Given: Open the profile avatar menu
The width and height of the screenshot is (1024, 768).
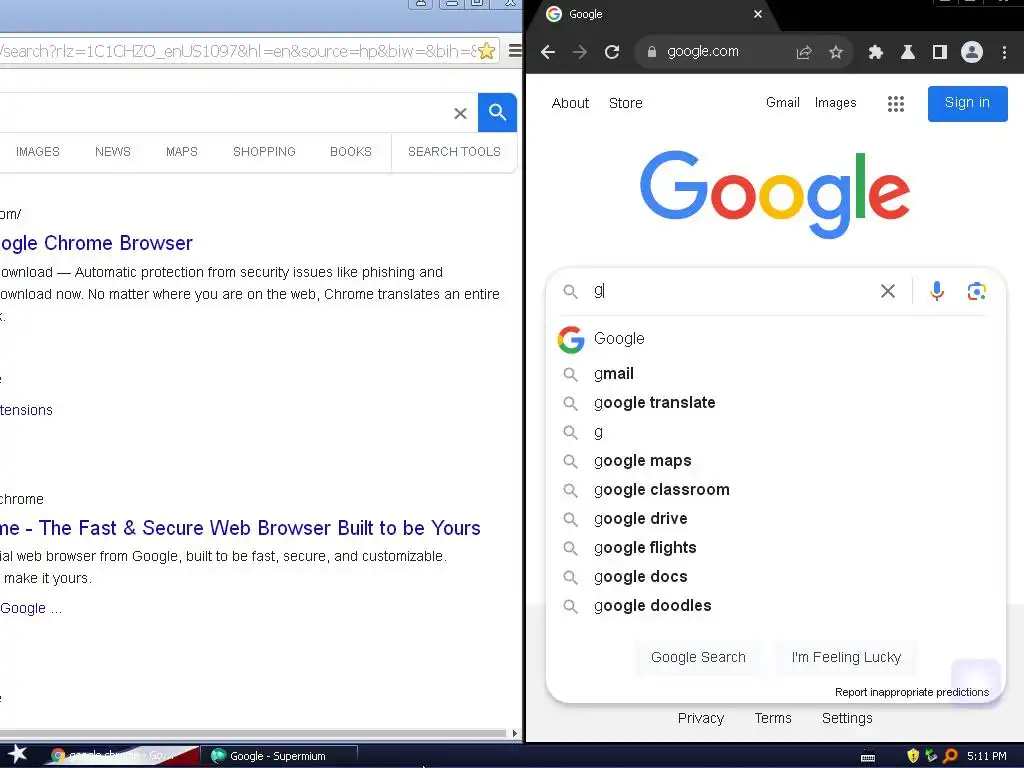Looking at the screenshot, I should (x=972, y=52).
